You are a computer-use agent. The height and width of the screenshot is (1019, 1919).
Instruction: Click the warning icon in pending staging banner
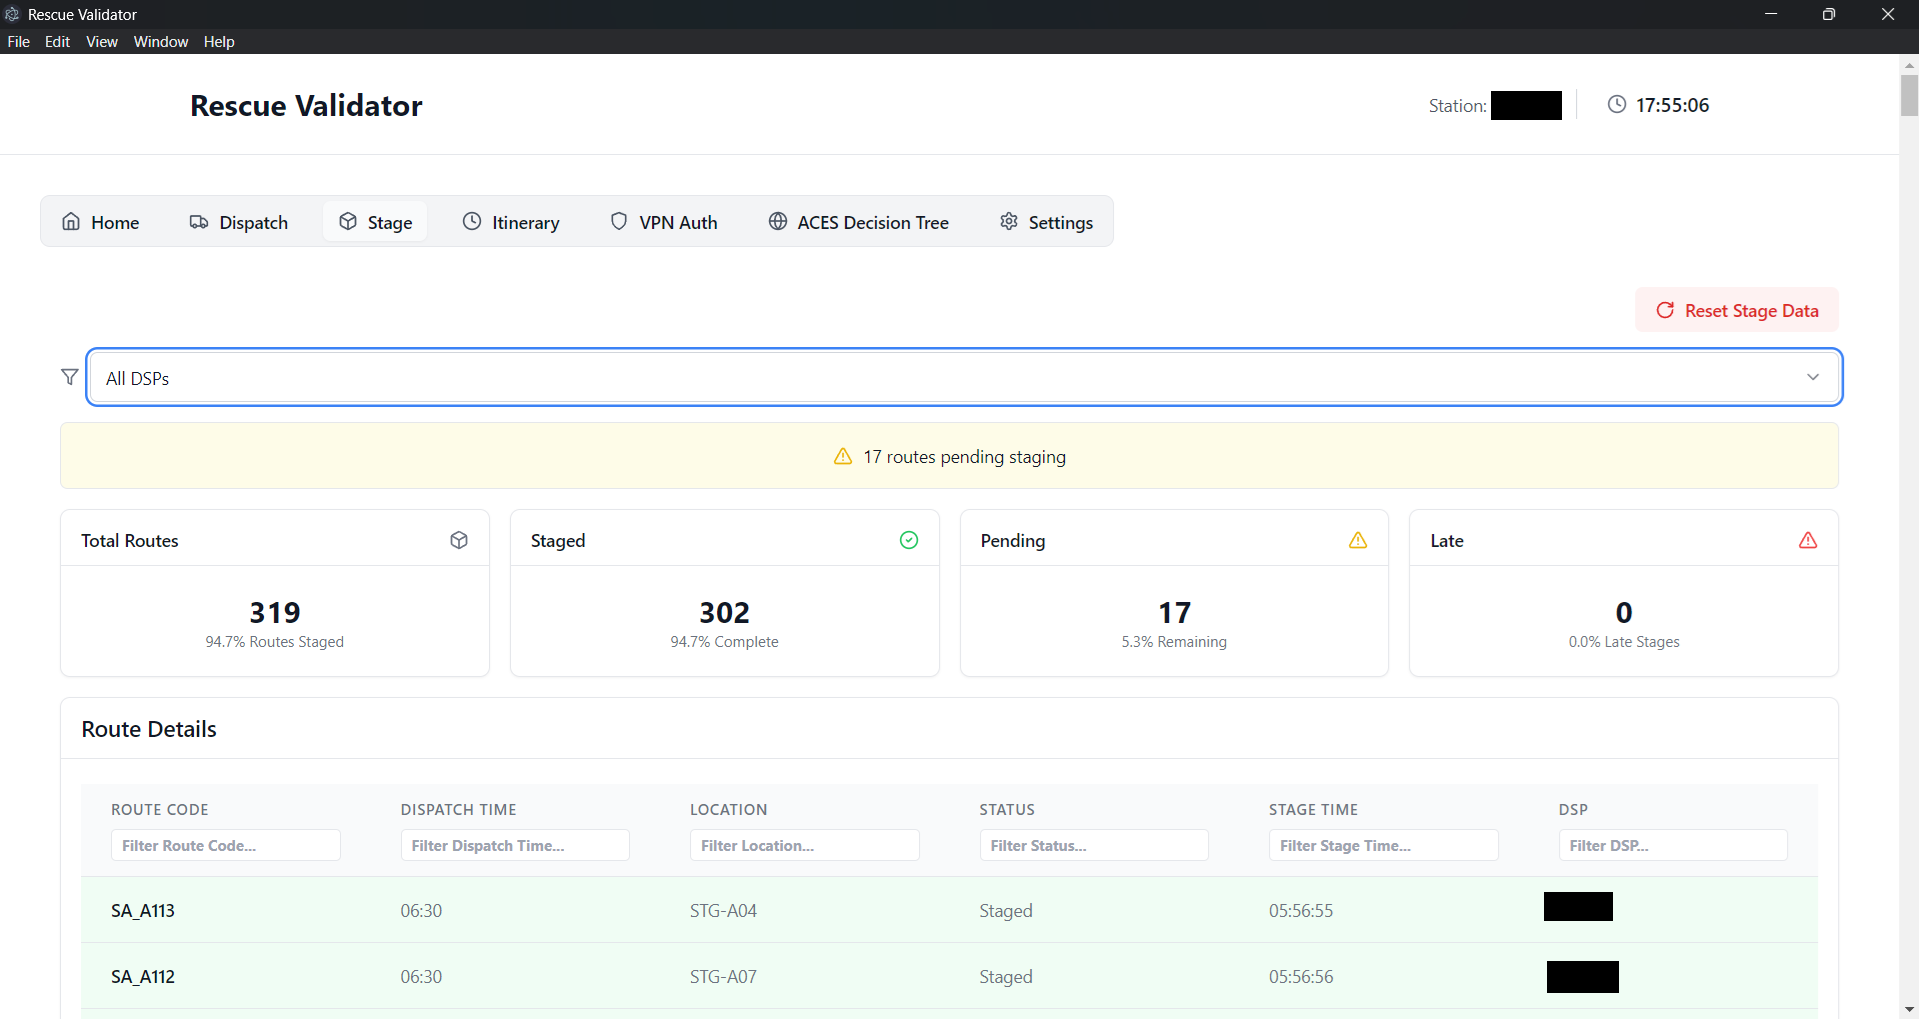(x=843, y=457)
